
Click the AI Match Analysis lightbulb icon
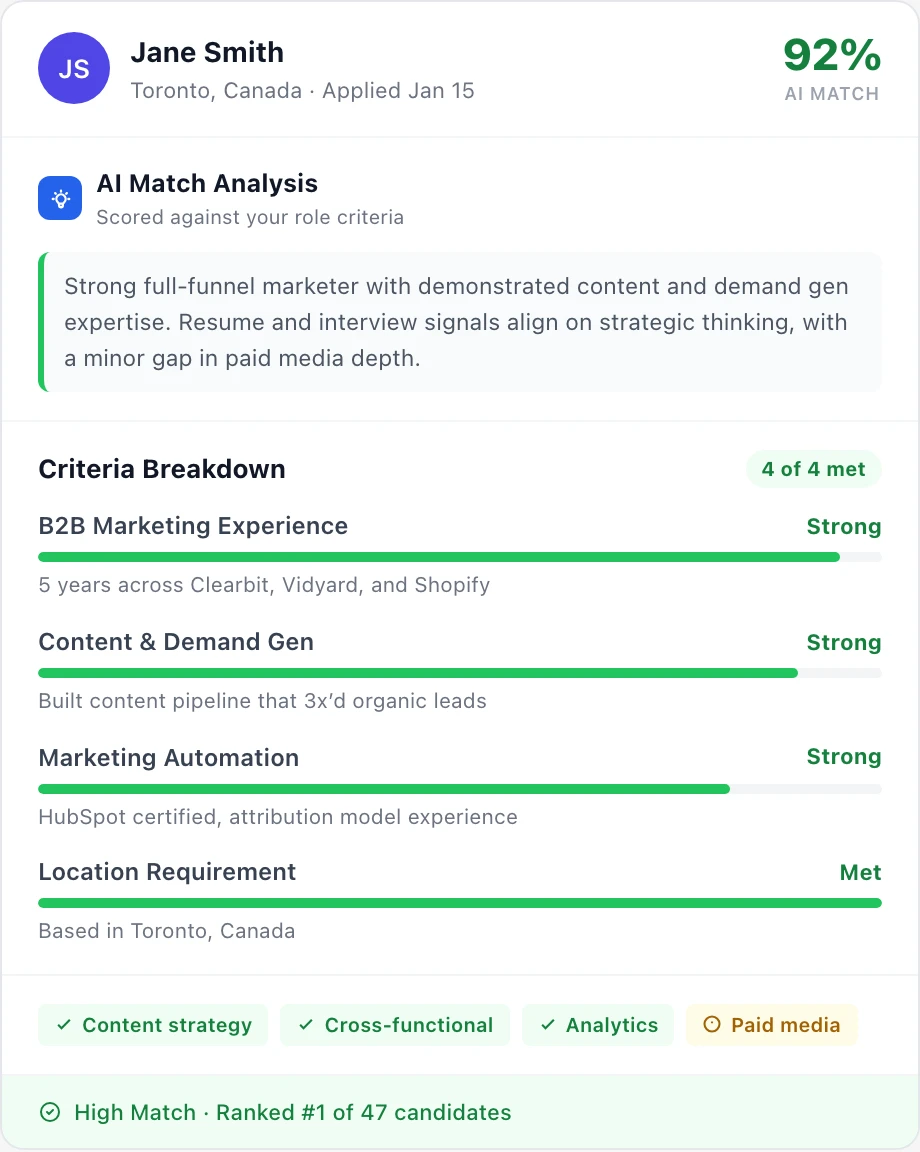(60, 198)
